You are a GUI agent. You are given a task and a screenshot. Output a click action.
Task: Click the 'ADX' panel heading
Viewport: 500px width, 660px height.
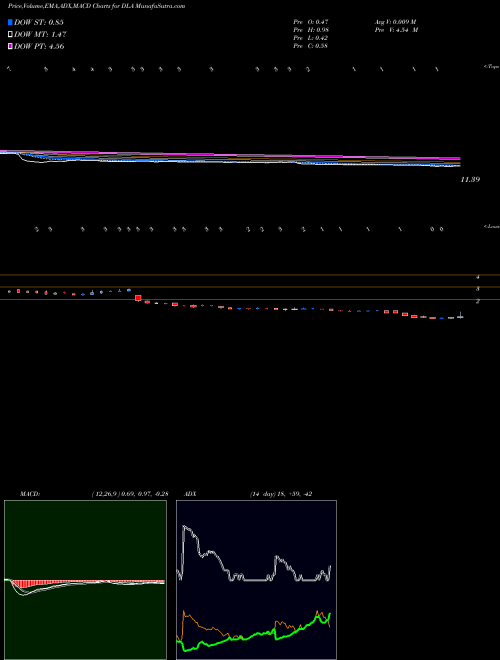[x=190, y=494]
